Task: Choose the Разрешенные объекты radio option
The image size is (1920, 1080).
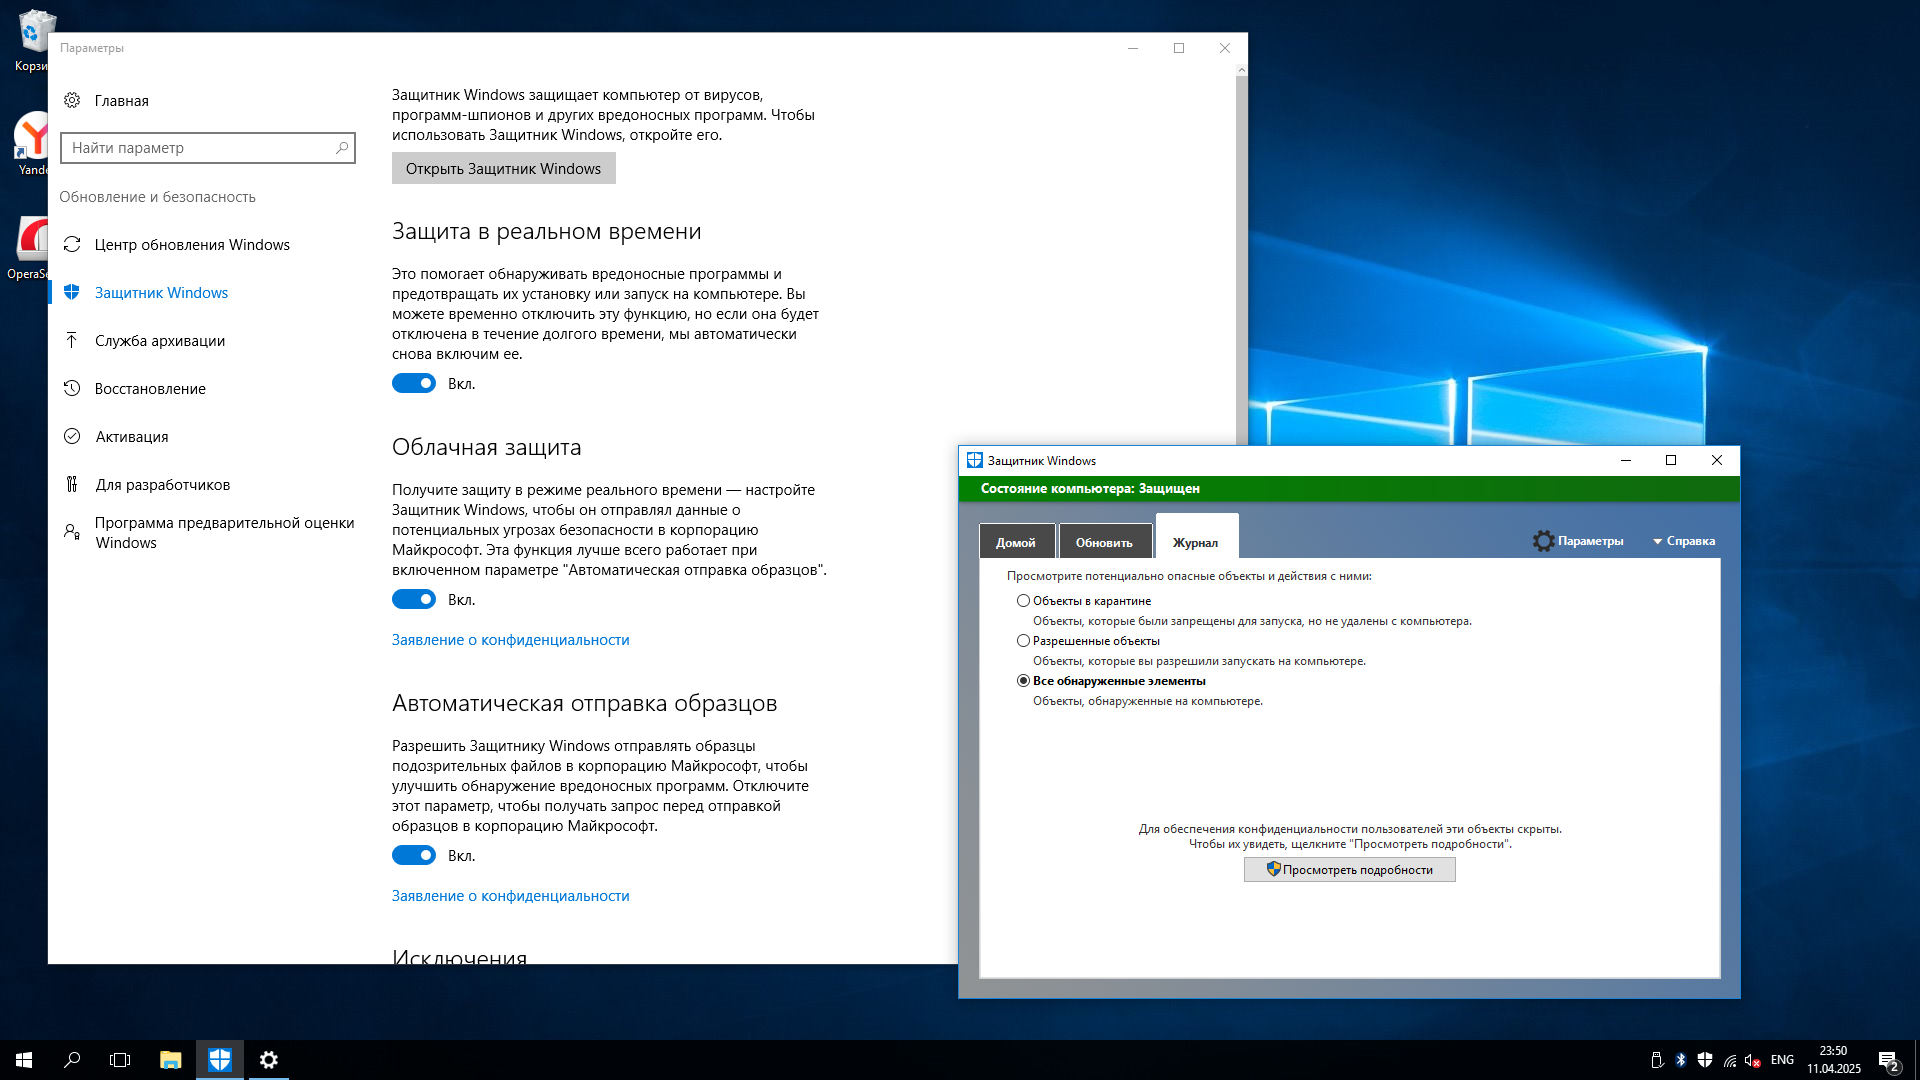Action: [1023, 641]
